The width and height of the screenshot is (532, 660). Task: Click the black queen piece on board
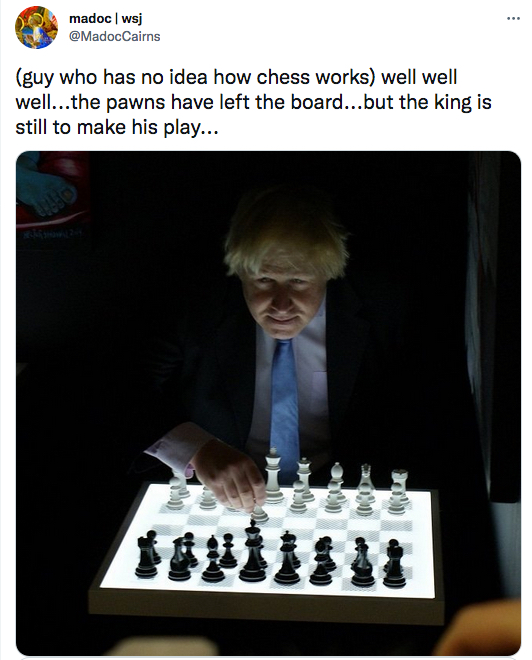click(x=287, y=557)
